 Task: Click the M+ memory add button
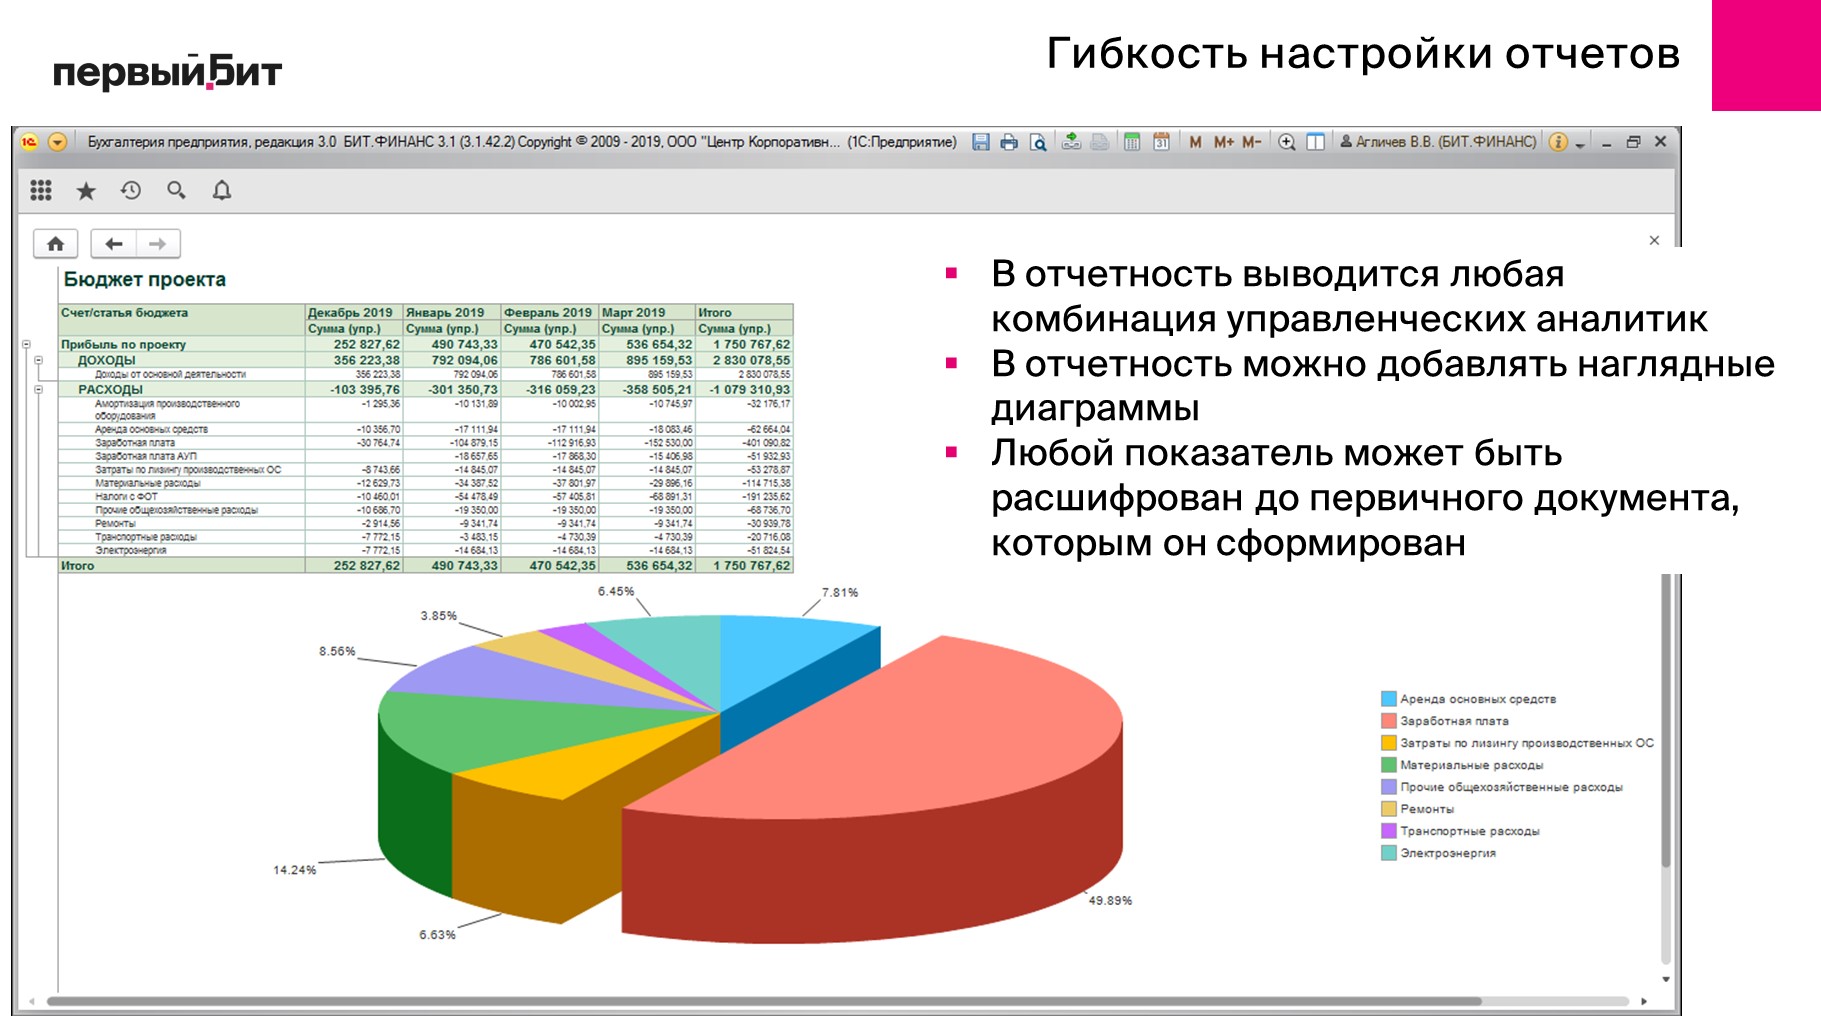click(x=1224, y=142)
